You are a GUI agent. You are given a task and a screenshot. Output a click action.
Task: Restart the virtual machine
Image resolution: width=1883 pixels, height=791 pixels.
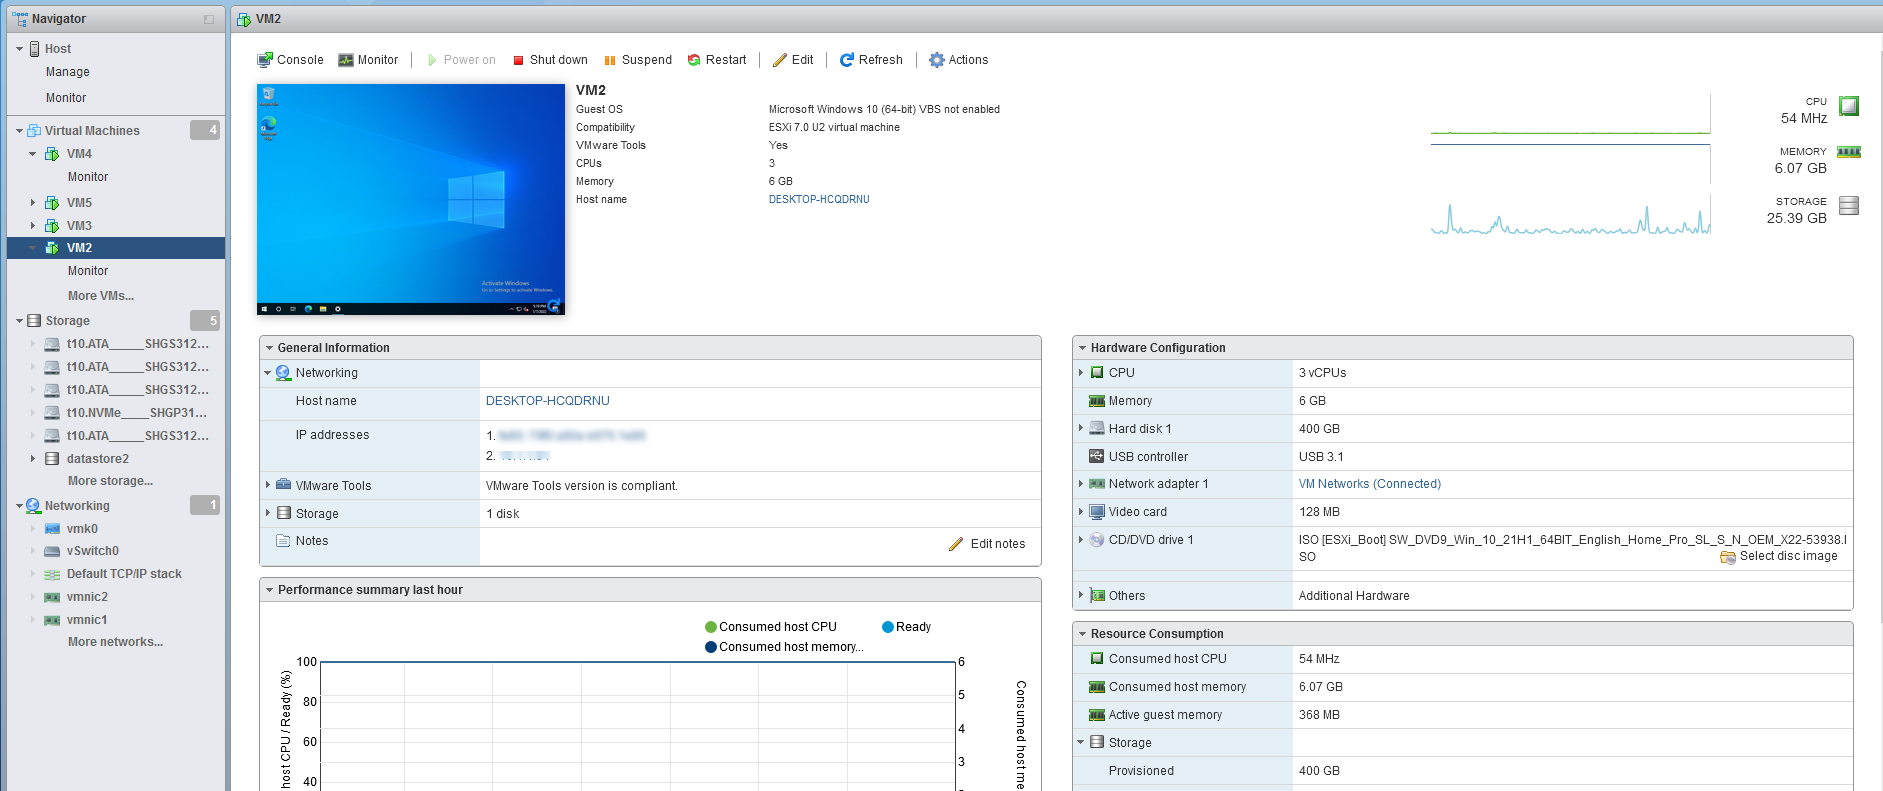[x=717, y=60]
